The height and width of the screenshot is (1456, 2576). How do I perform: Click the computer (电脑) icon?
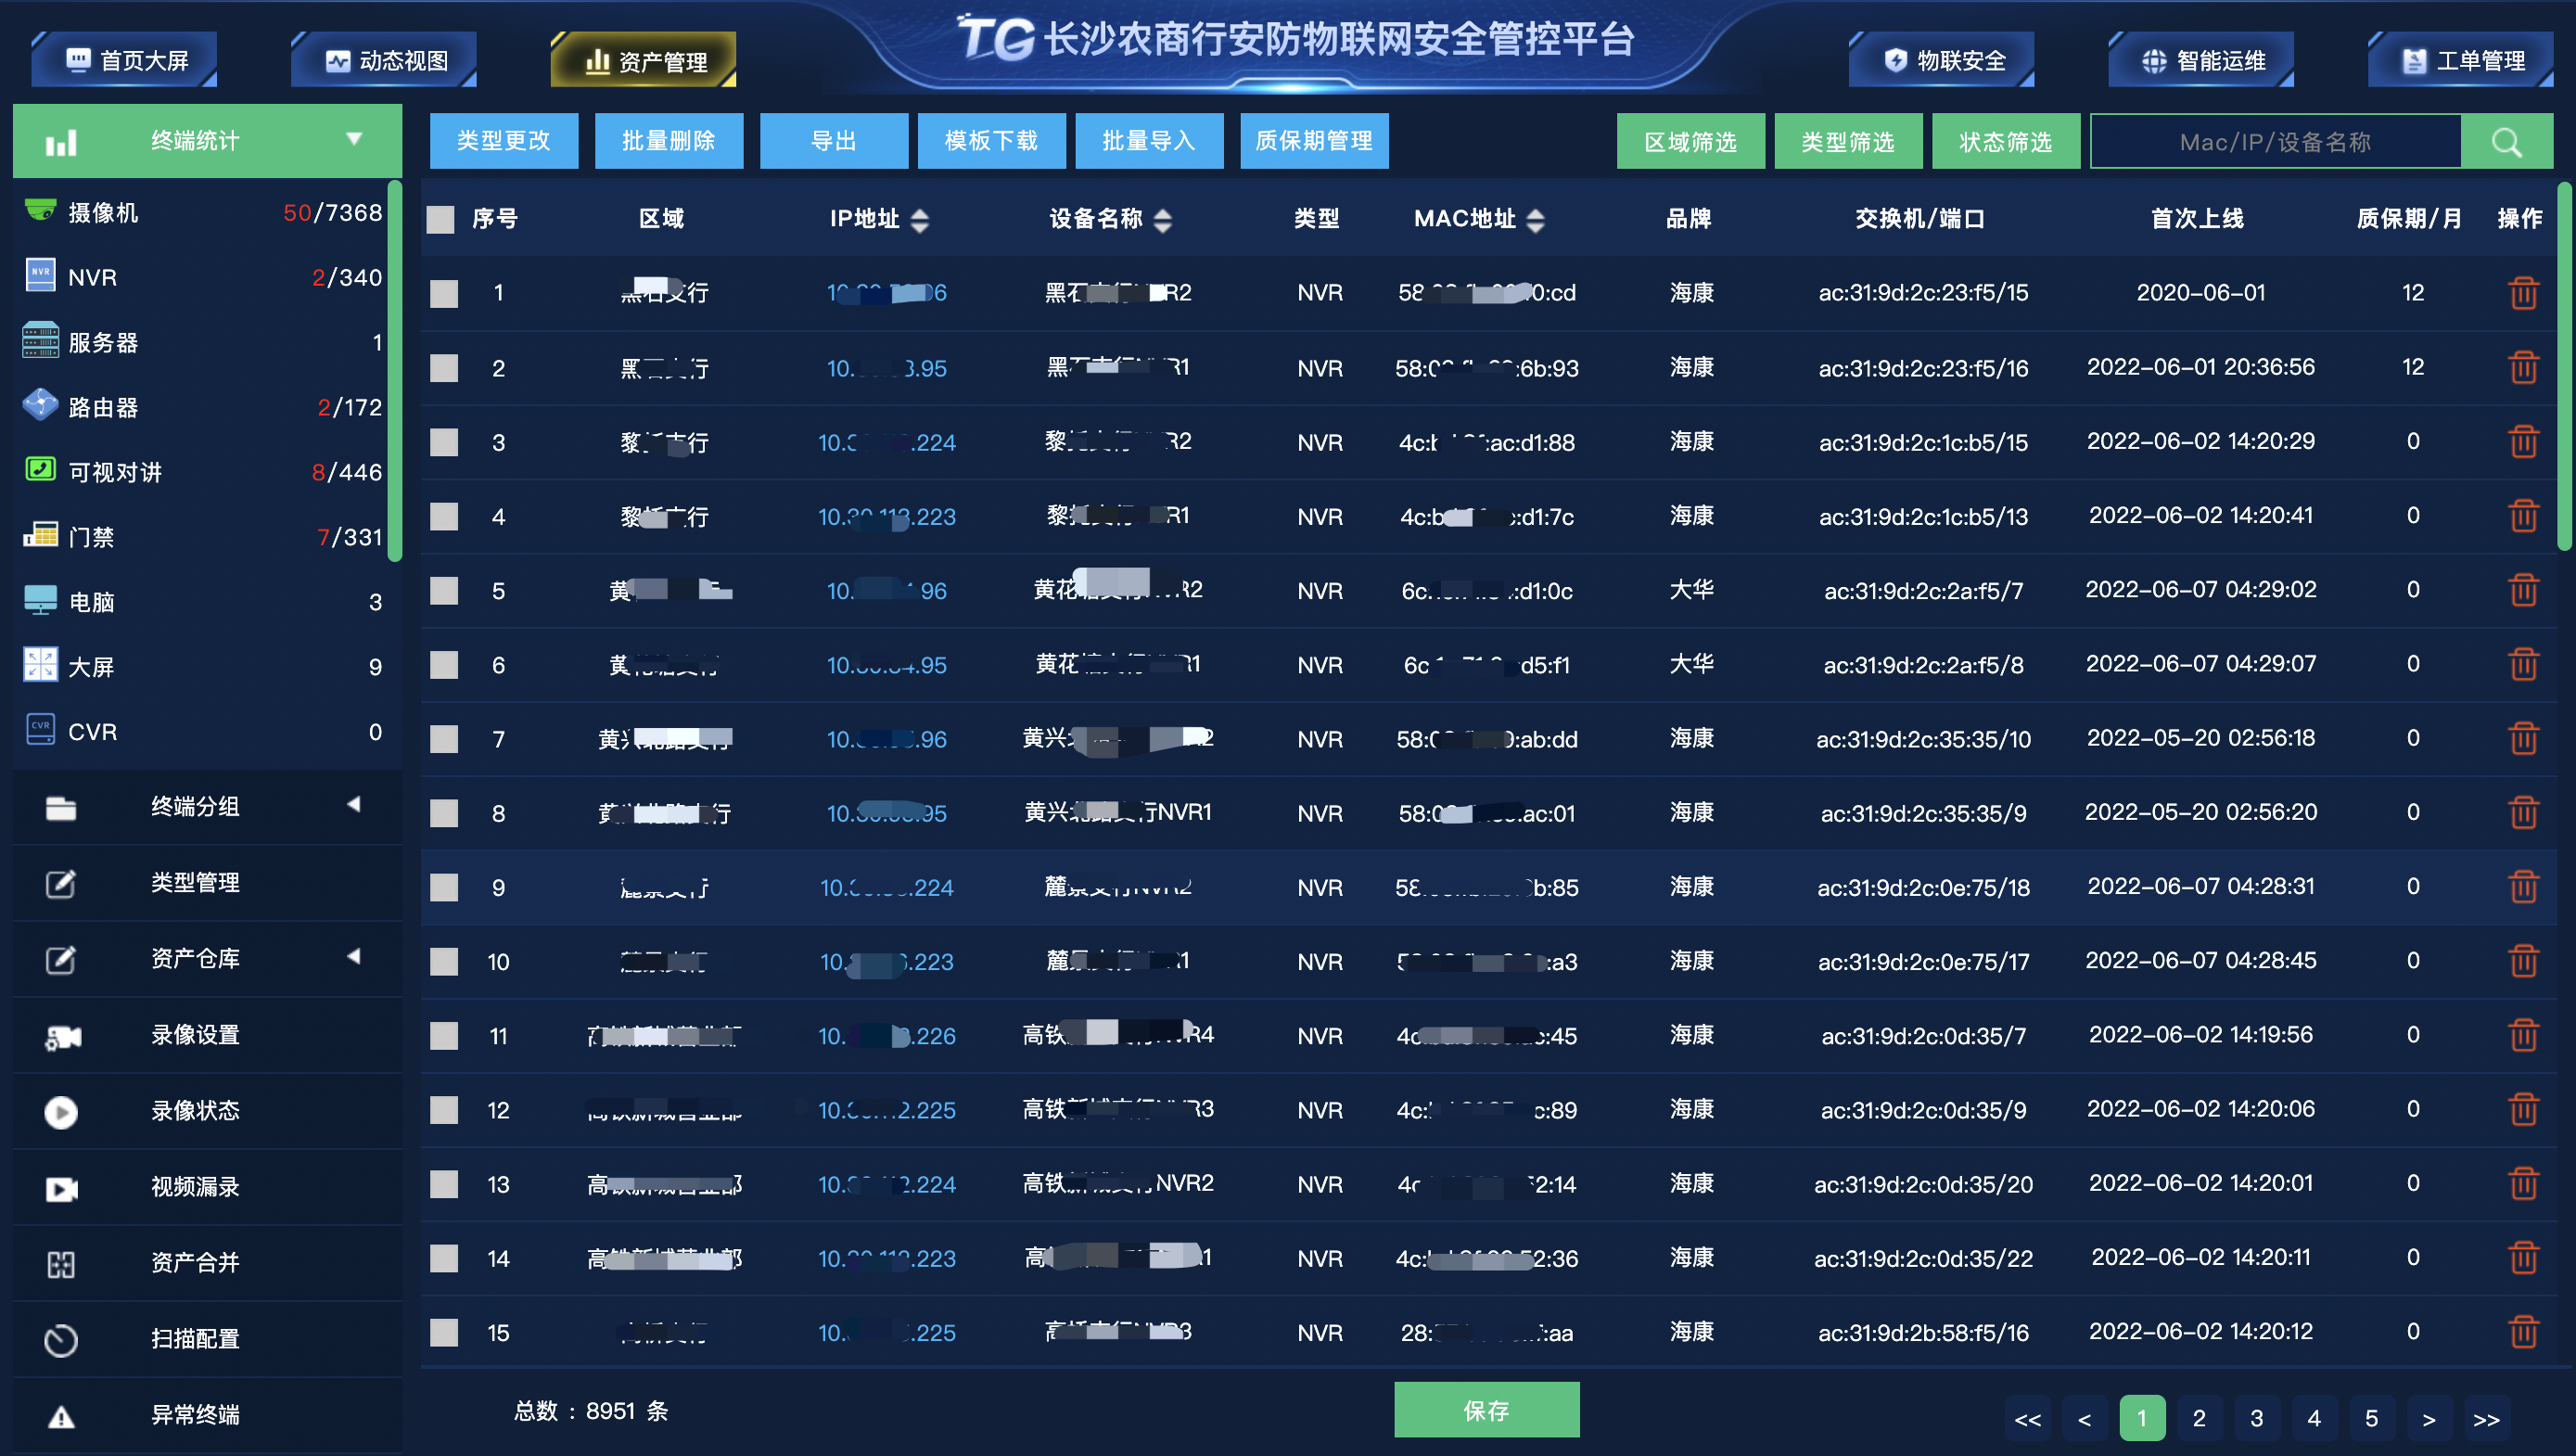click(x=40, y=600)
